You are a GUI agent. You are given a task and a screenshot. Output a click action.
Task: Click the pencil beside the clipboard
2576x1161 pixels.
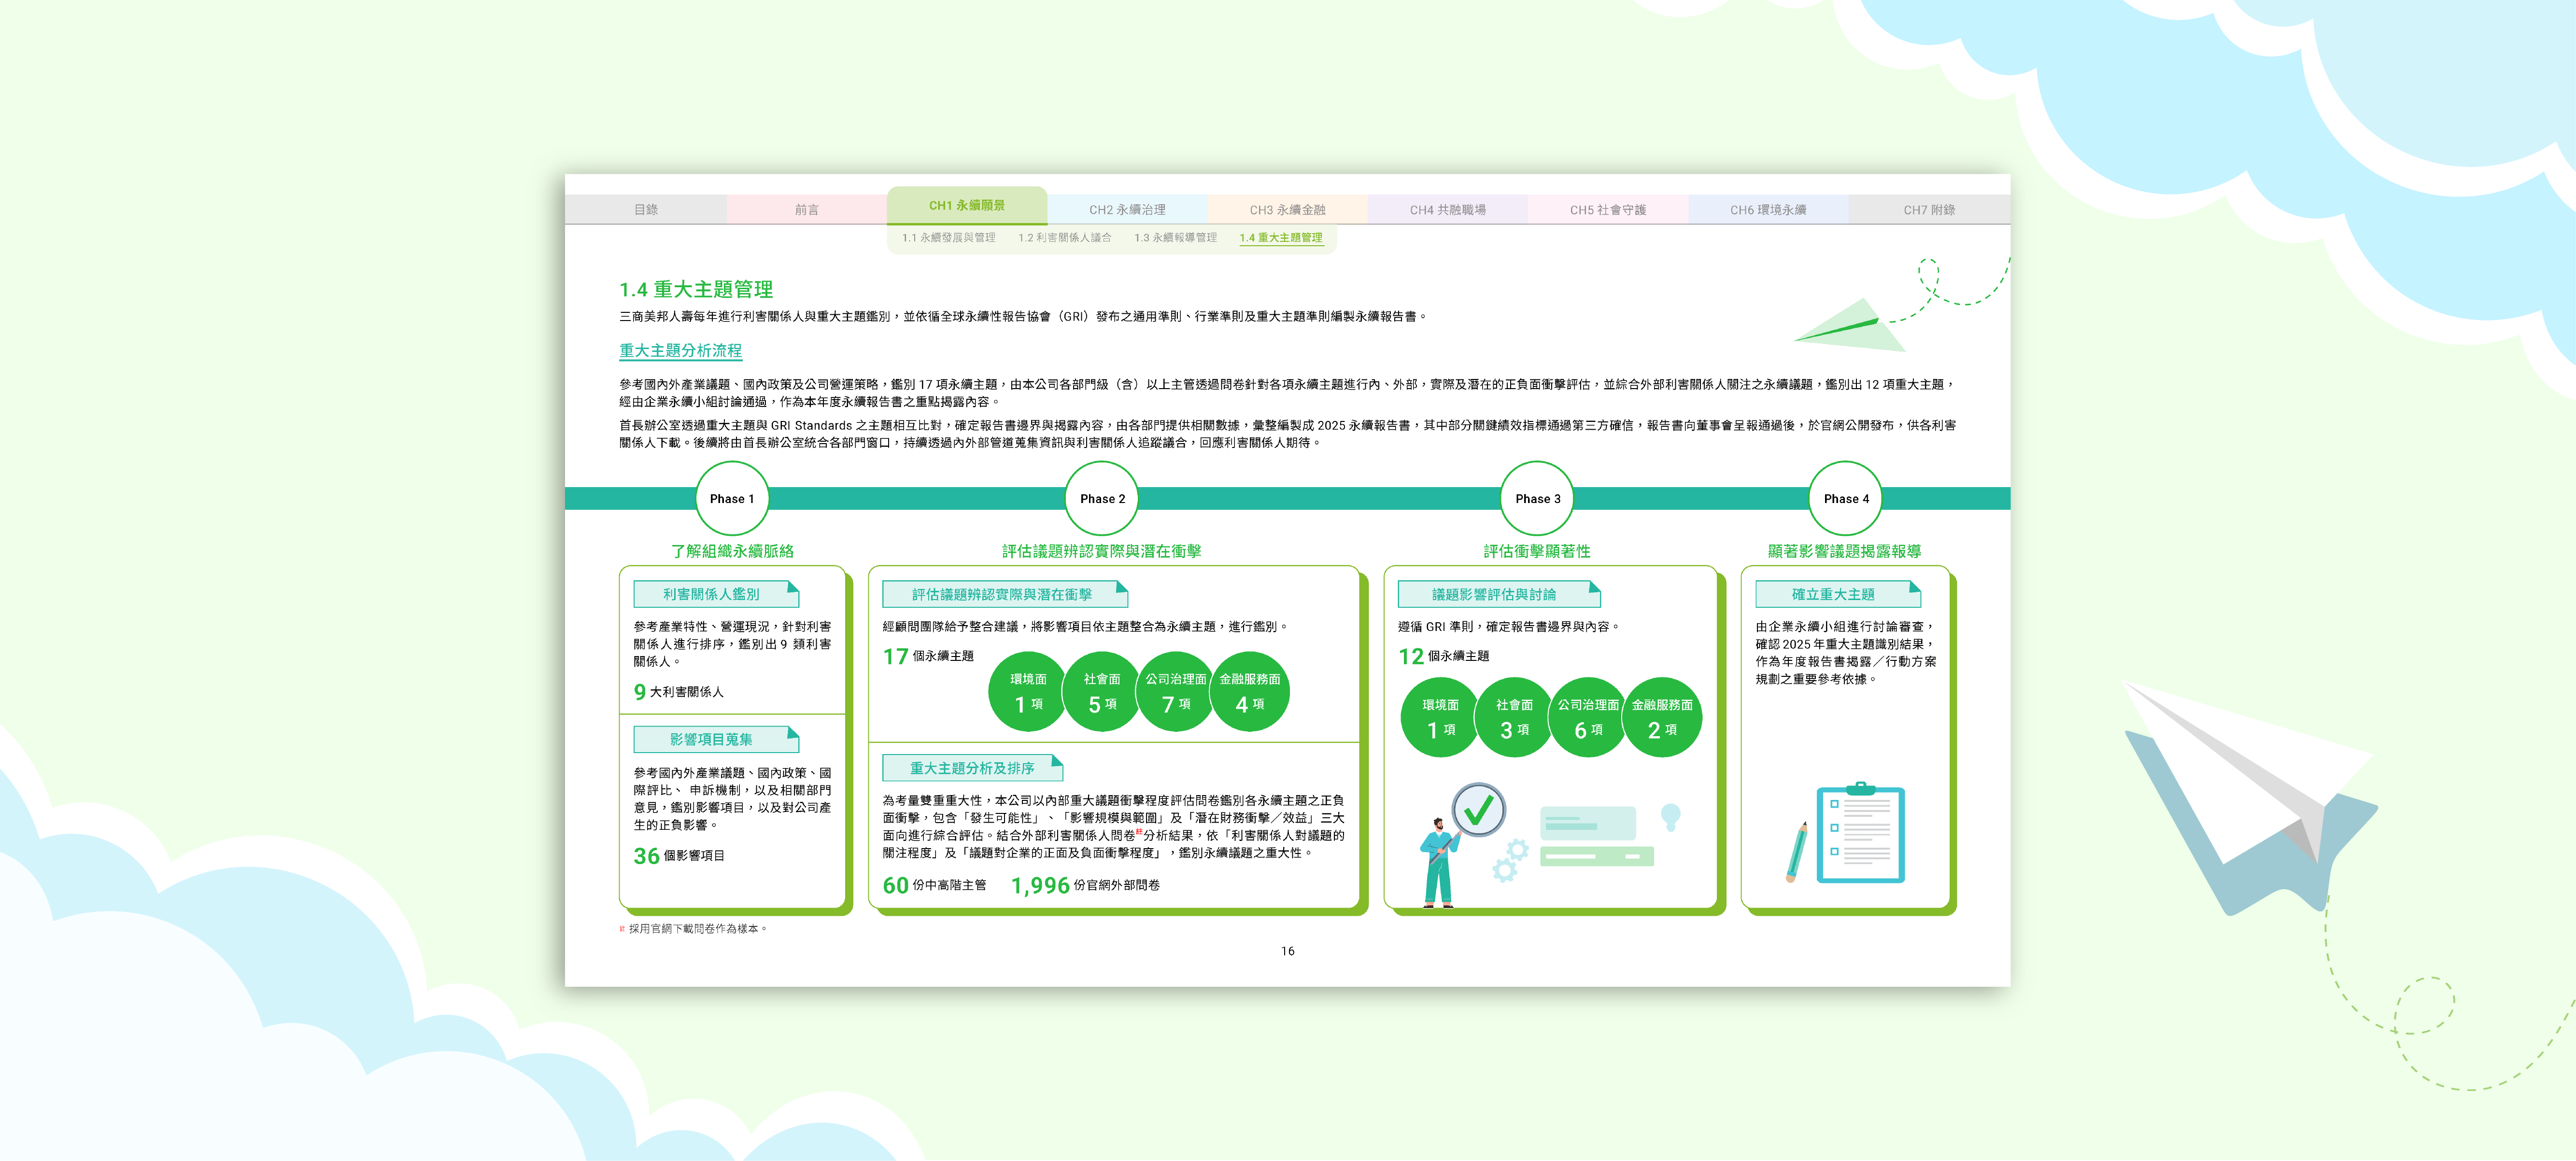coord(1797,852)
